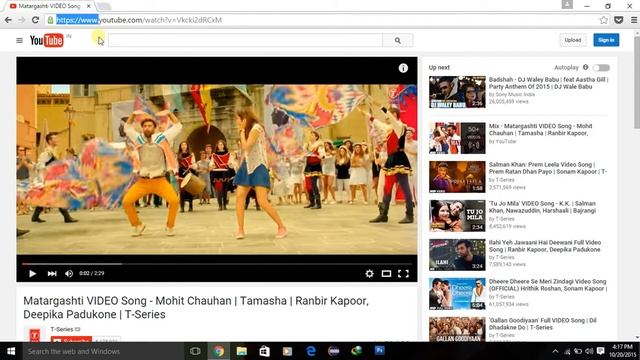Open Windows Store from taskbar
Screen dimensions: 640x360
(264, 351)
